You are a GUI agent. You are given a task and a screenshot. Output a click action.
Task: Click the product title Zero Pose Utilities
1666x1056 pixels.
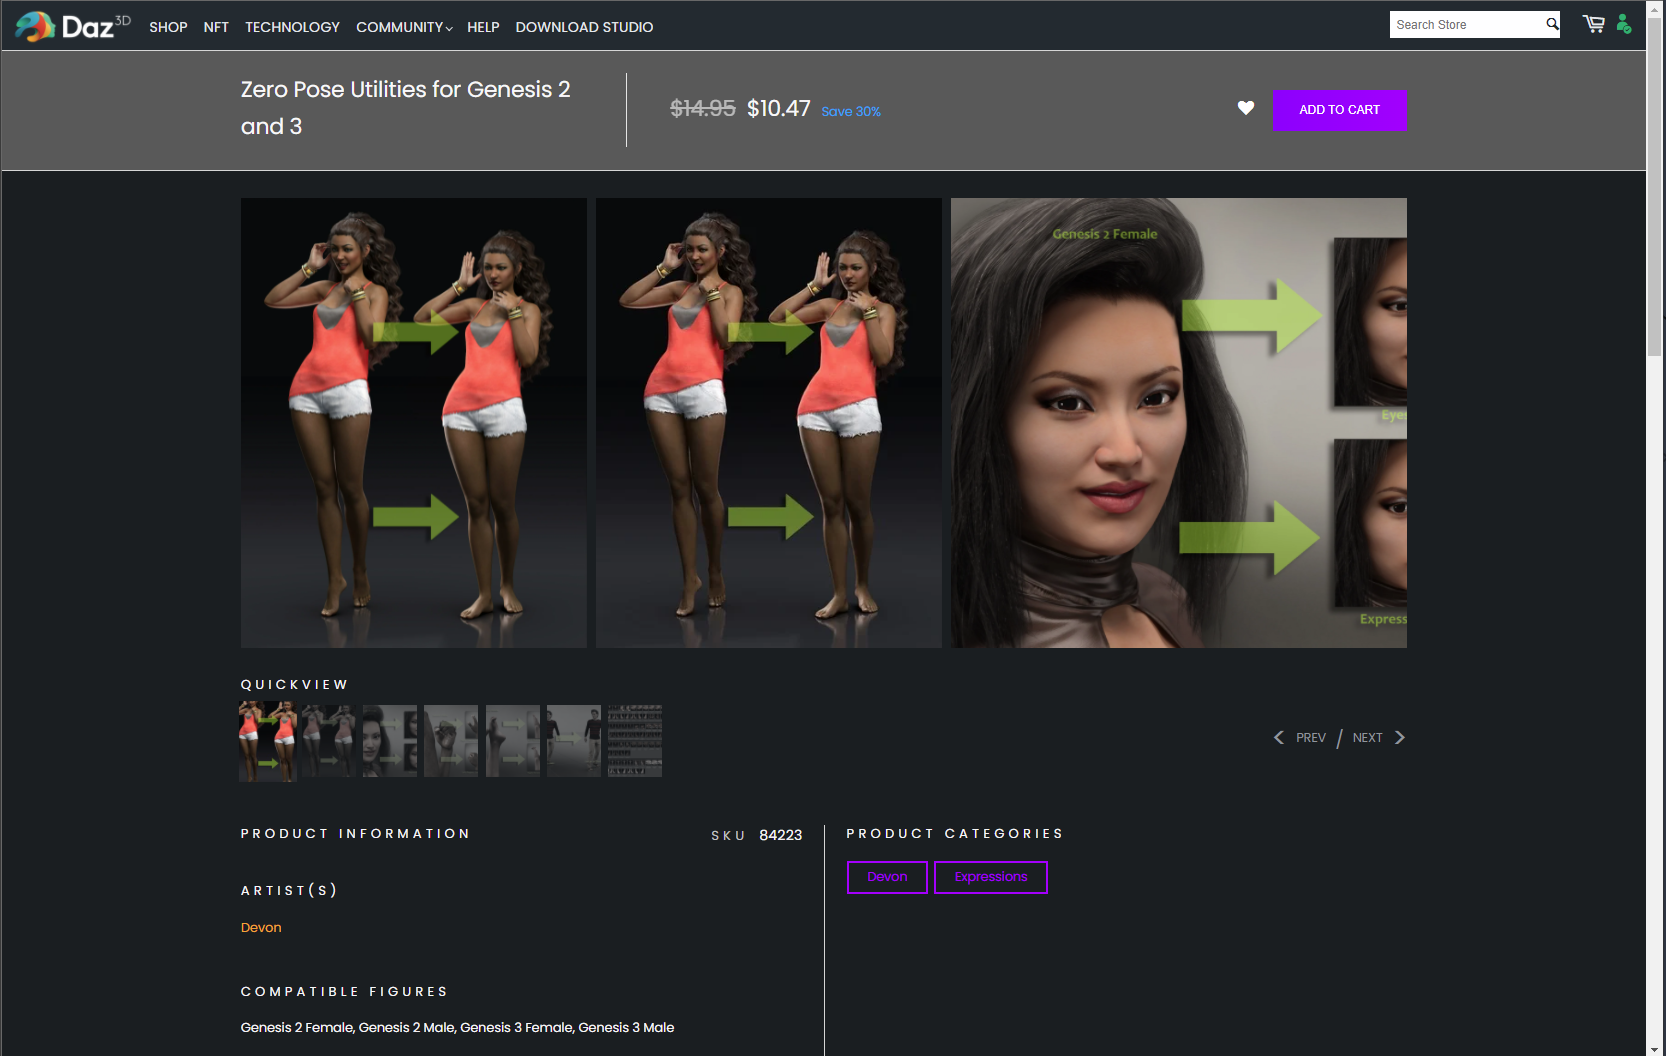[406, 108]
